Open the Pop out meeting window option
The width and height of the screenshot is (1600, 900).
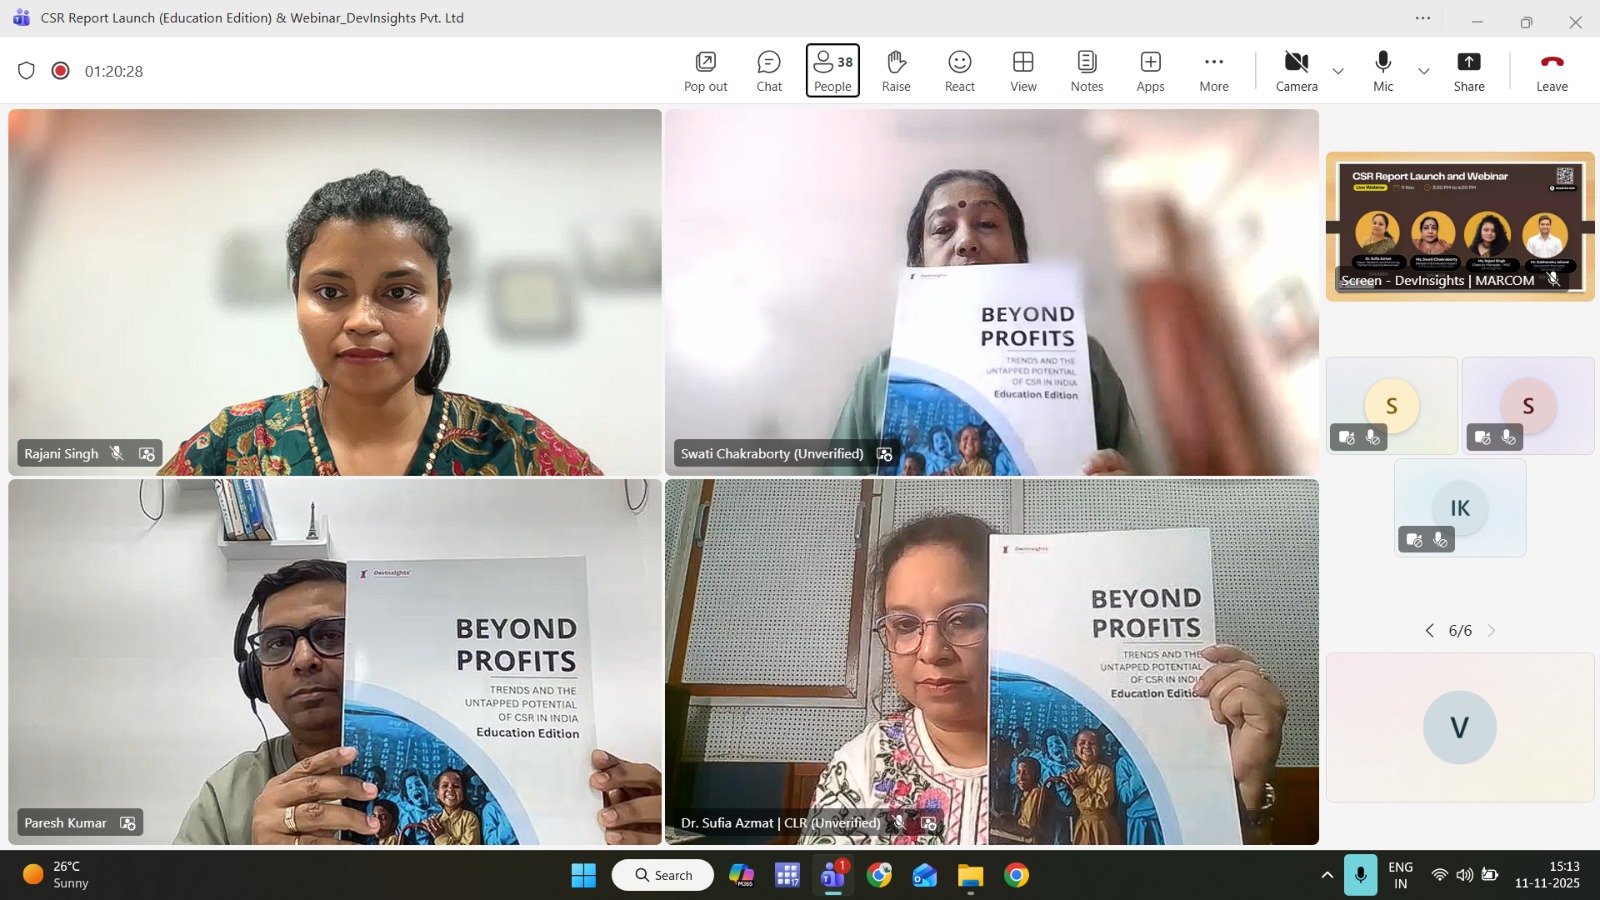point(705,71)
